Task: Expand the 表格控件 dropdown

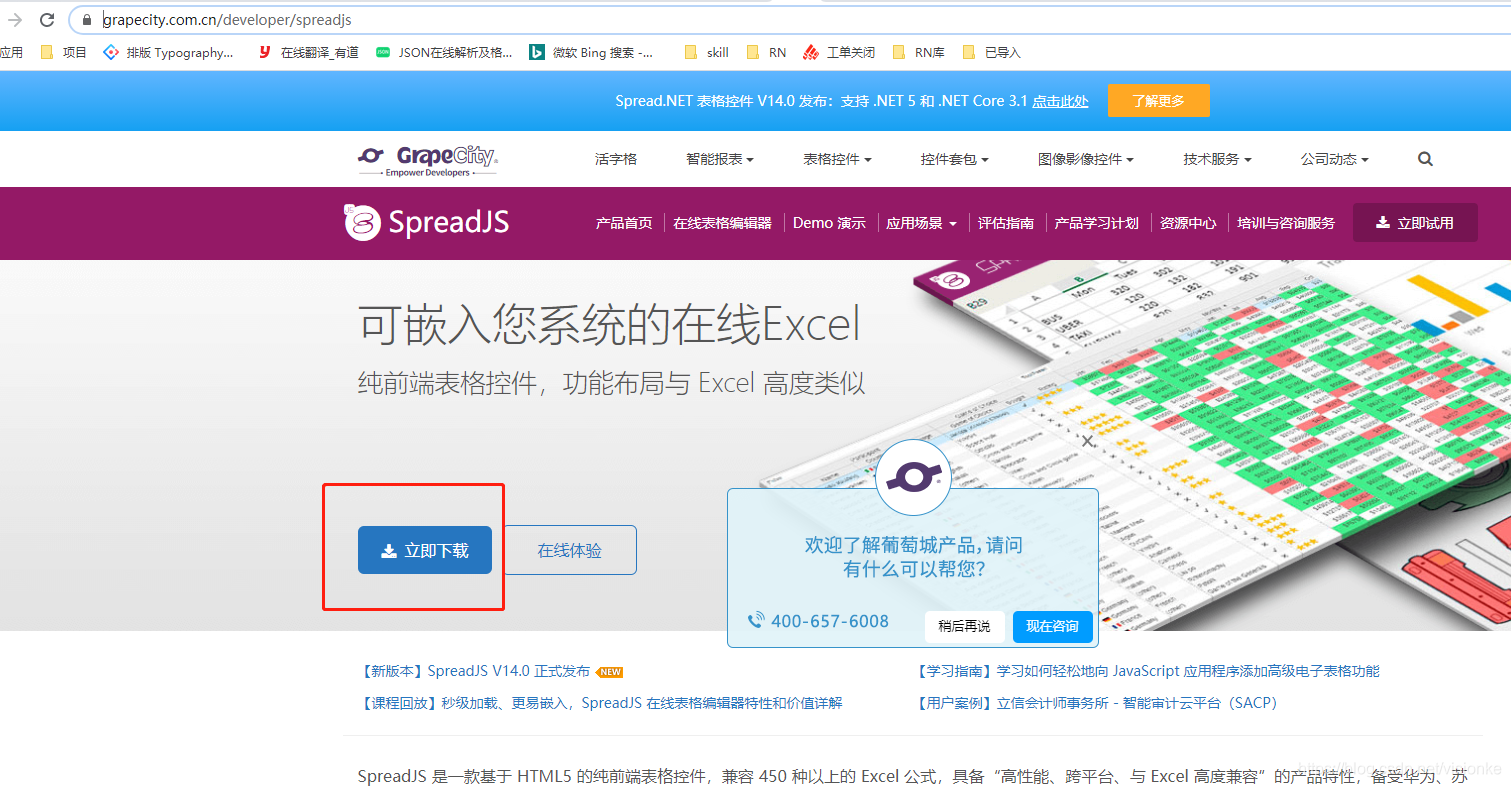Action: (837, 159)
